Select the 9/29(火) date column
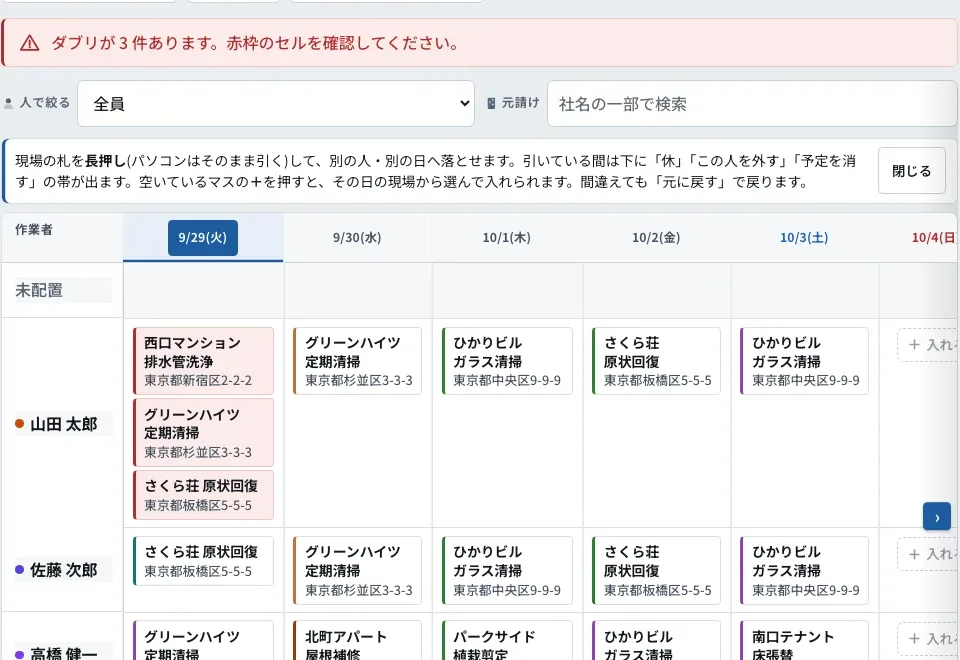This screenshot has height=660, width=960. (203, 238)
